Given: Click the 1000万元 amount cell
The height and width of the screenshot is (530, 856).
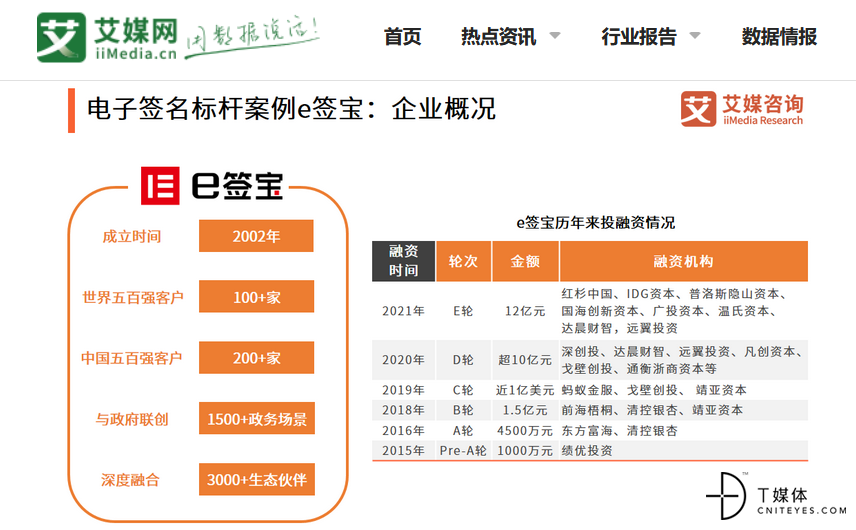Looking at the screenshot, I should click(525, 451).
